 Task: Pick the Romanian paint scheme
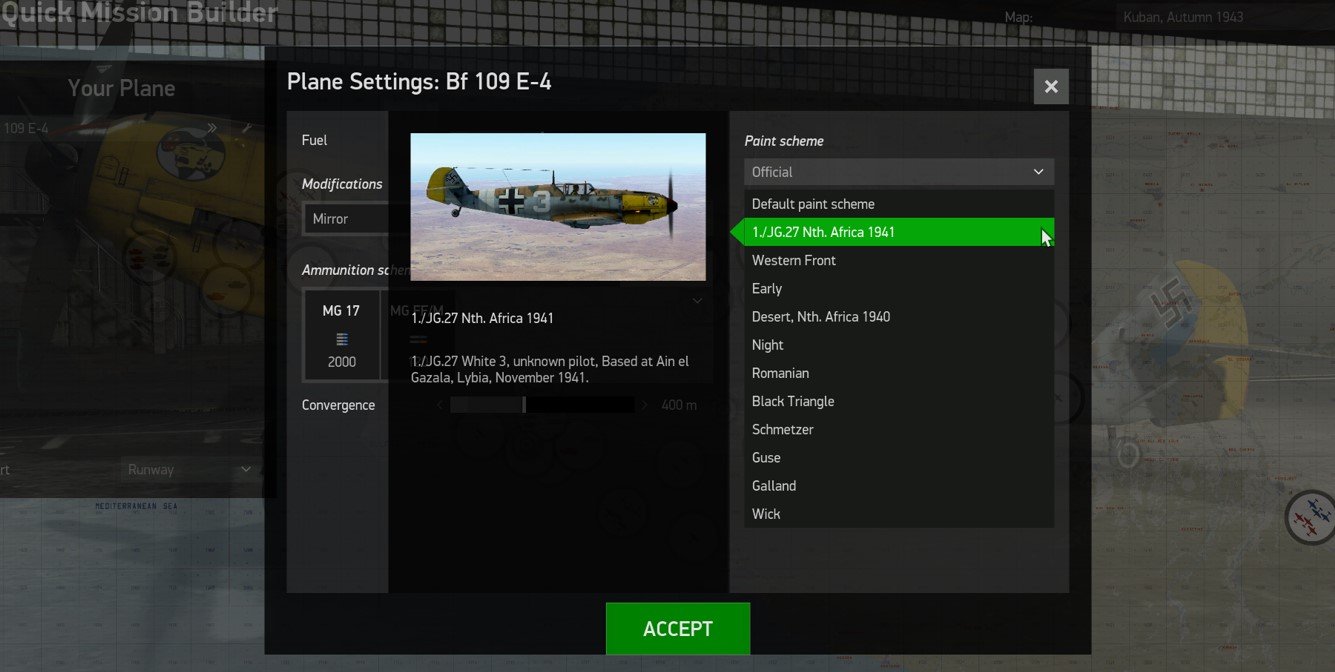[899, 373]
